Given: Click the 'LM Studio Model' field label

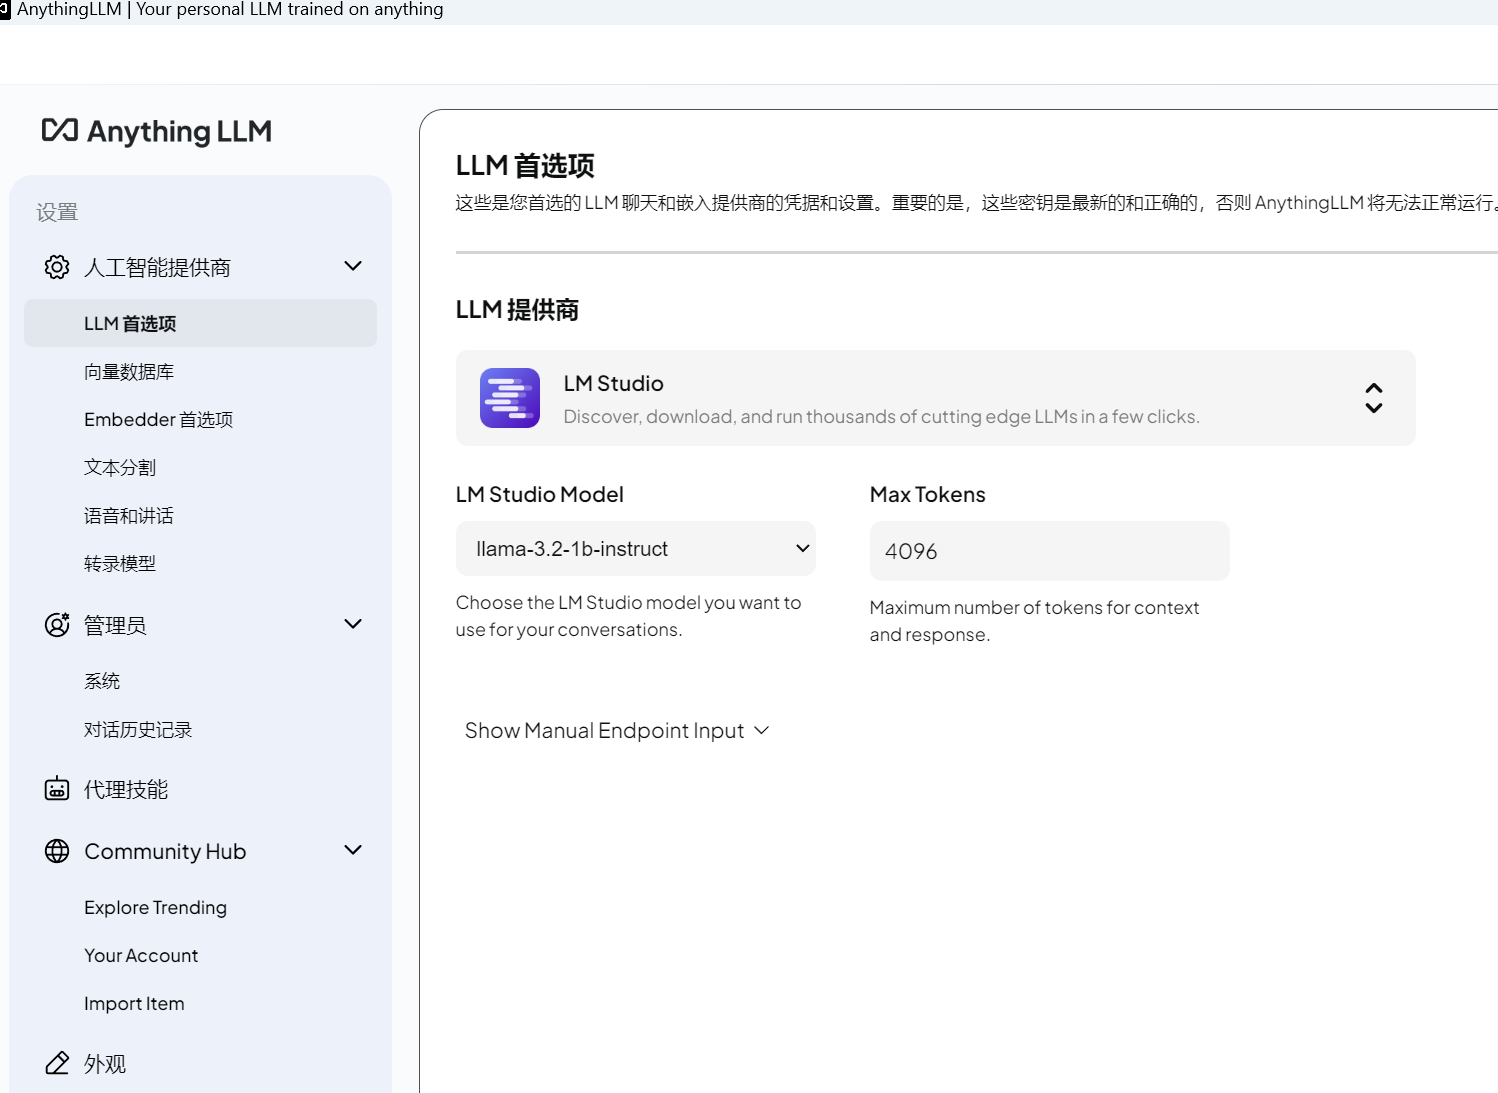Looking at the screenshot, I should click(x=540, y=495).
